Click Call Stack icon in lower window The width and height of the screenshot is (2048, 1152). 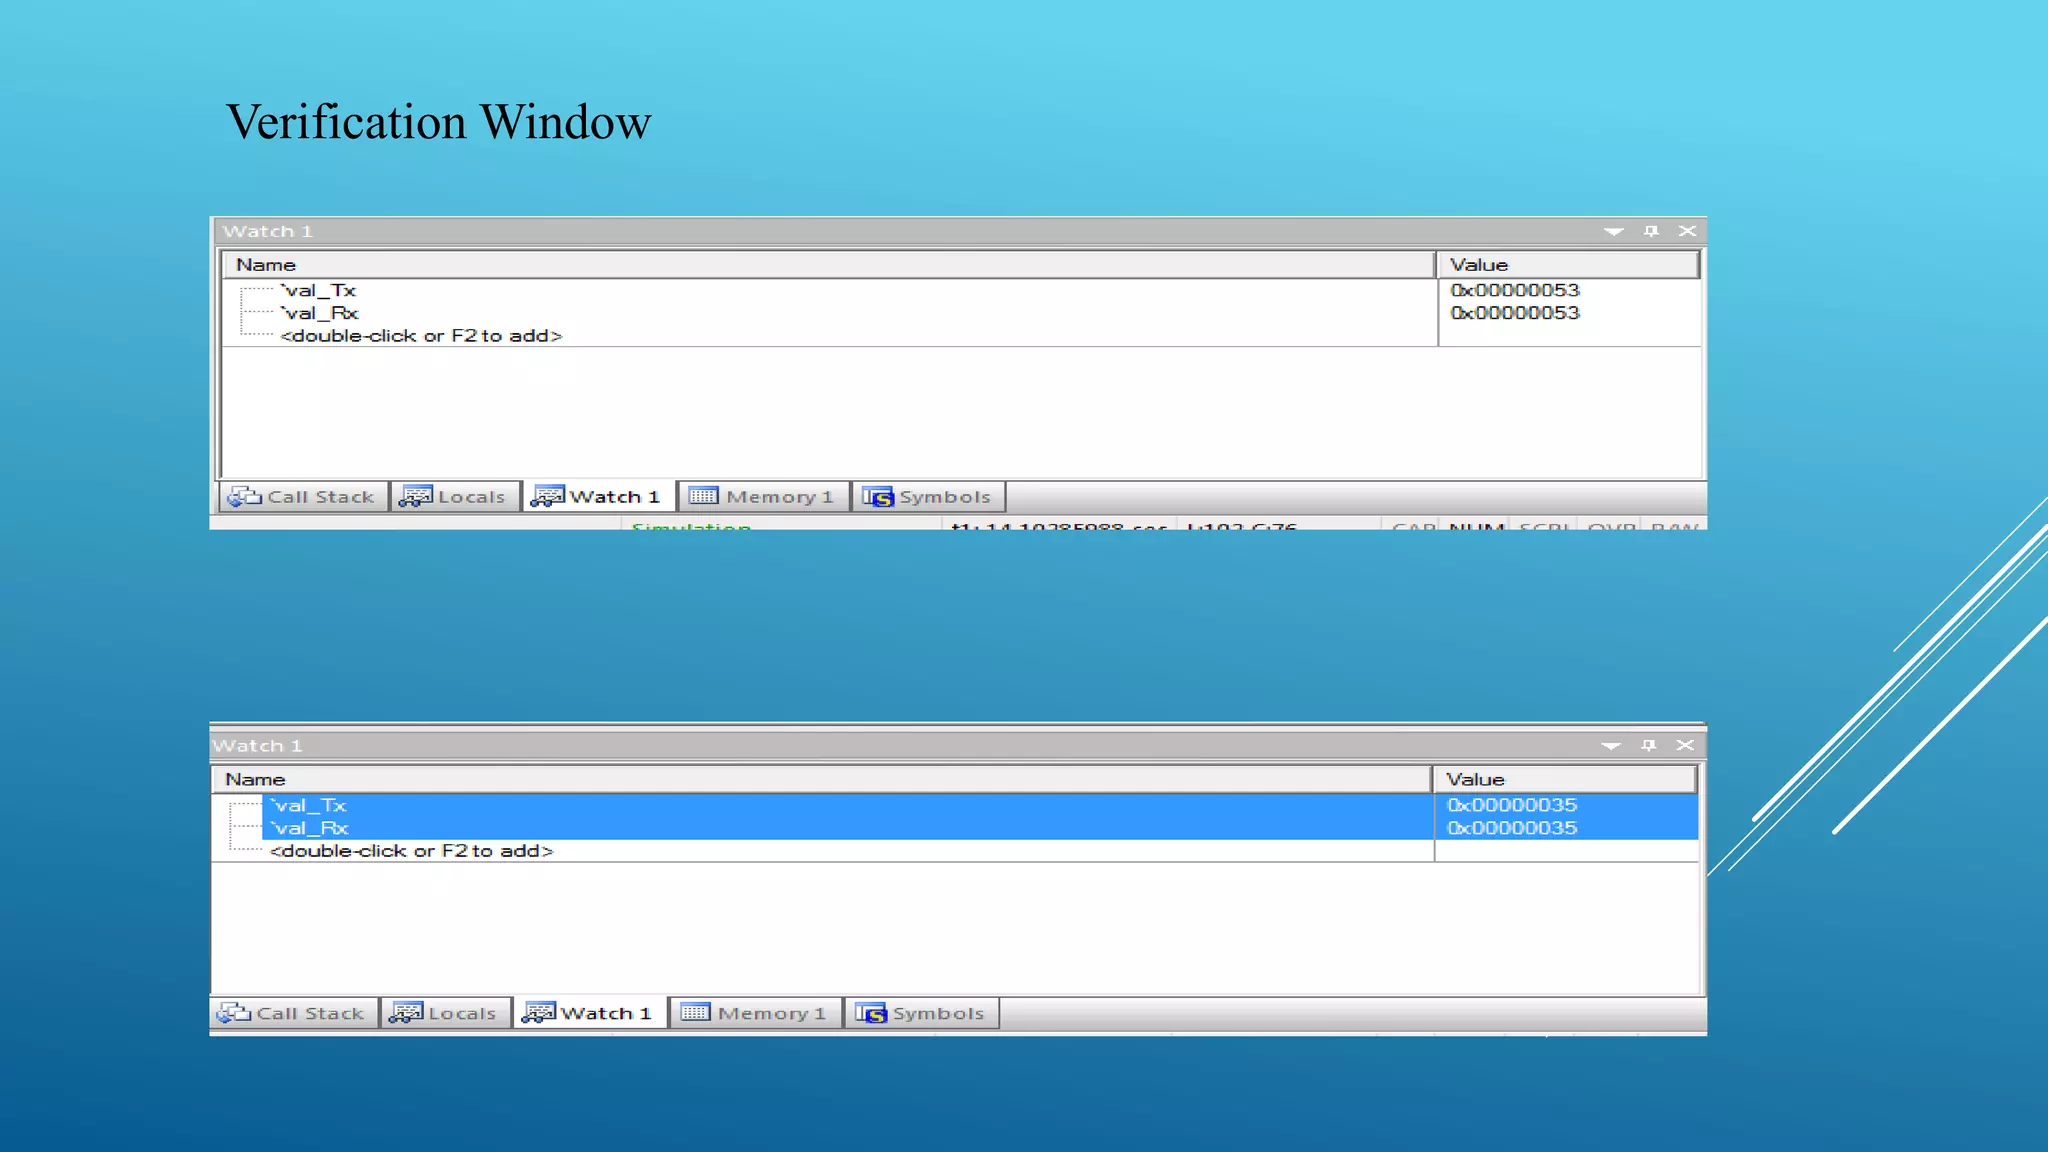234,1013
